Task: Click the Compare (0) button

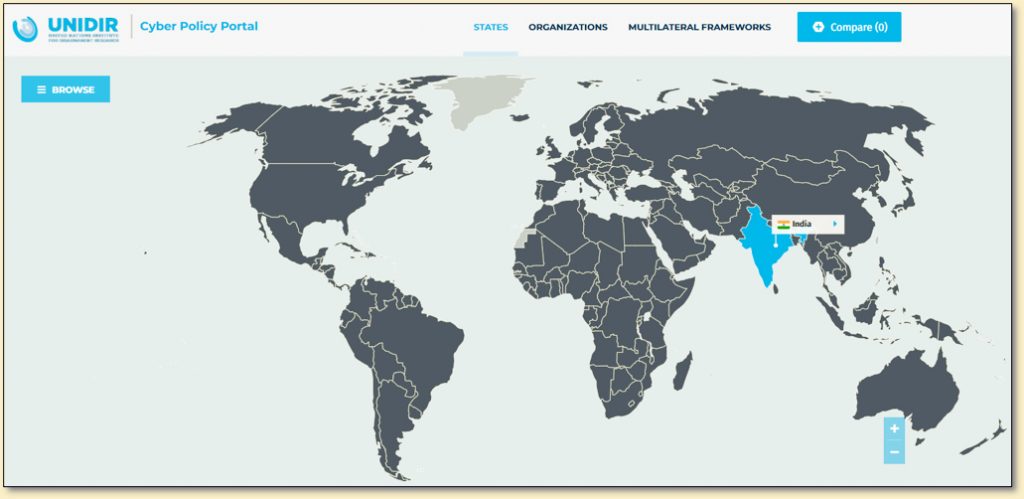Action: point(849,27)
